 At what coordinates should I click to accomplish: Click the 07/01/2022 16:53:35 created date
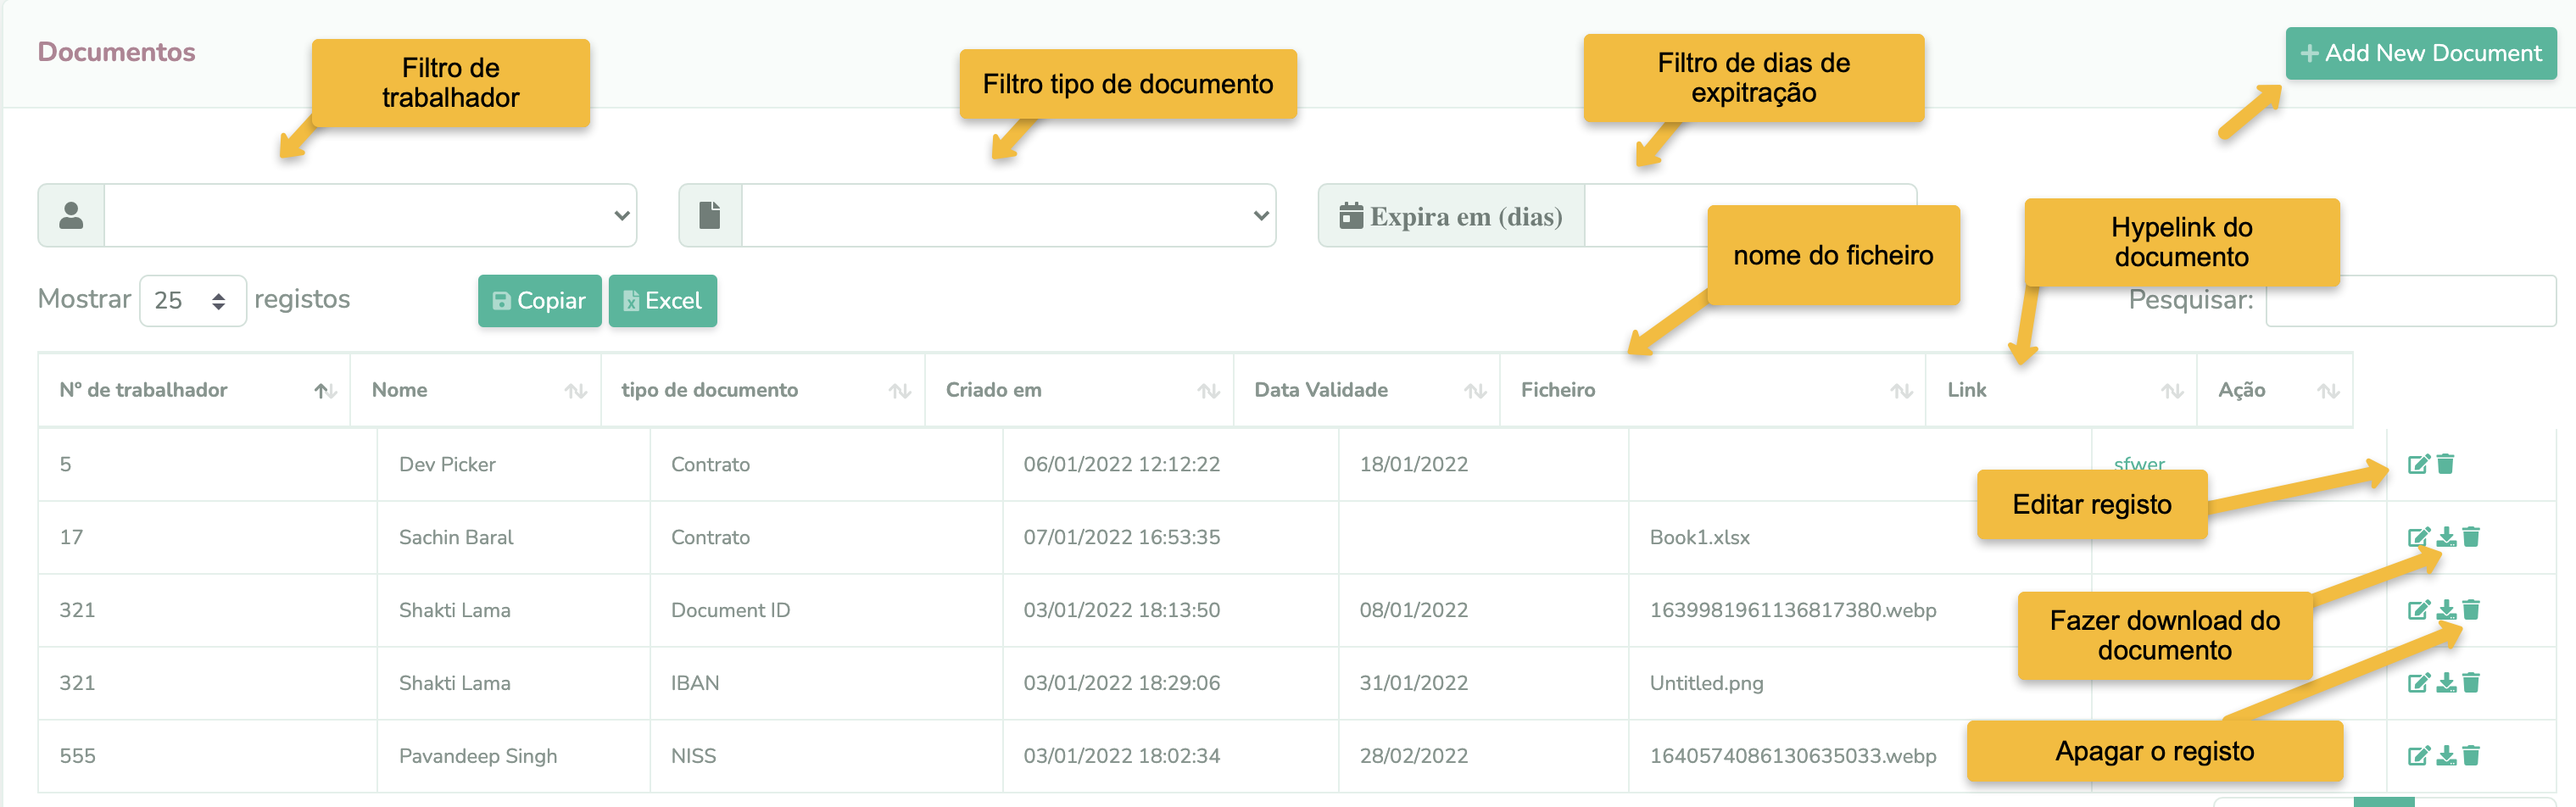[x=1122, y=537]
